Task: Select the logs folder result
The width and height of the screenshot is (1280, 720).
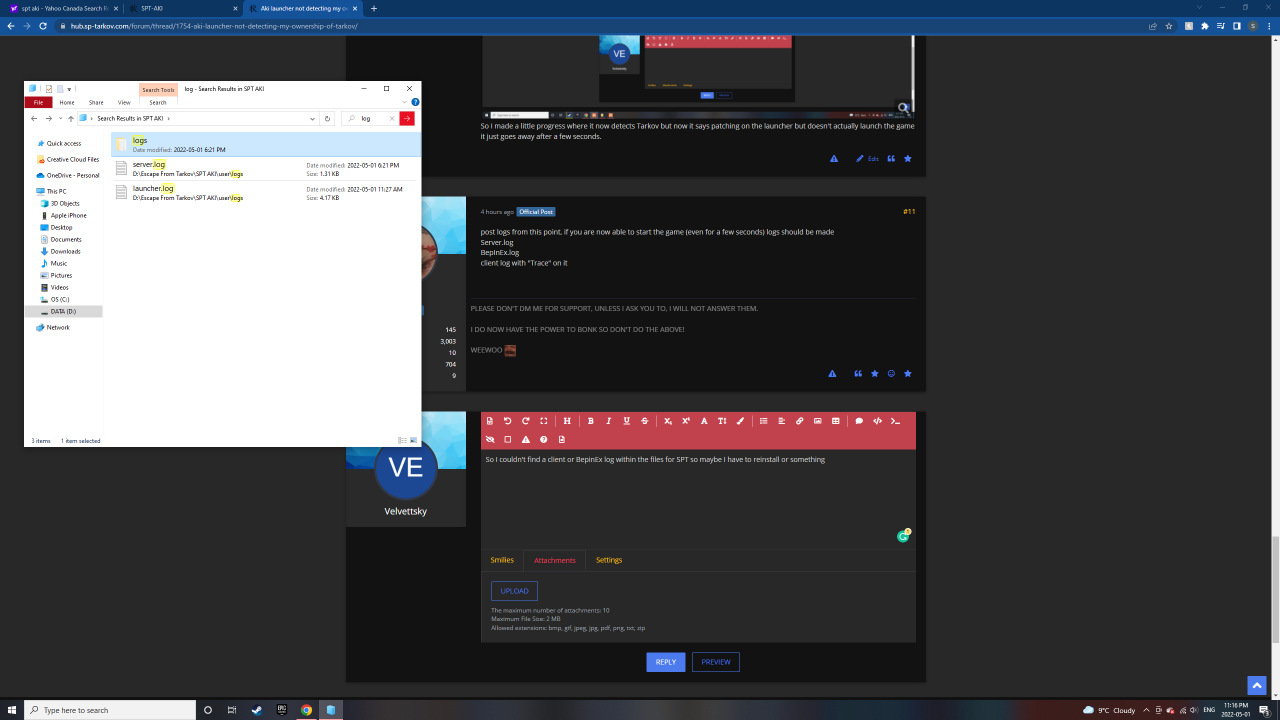Action: coord(266,144)
